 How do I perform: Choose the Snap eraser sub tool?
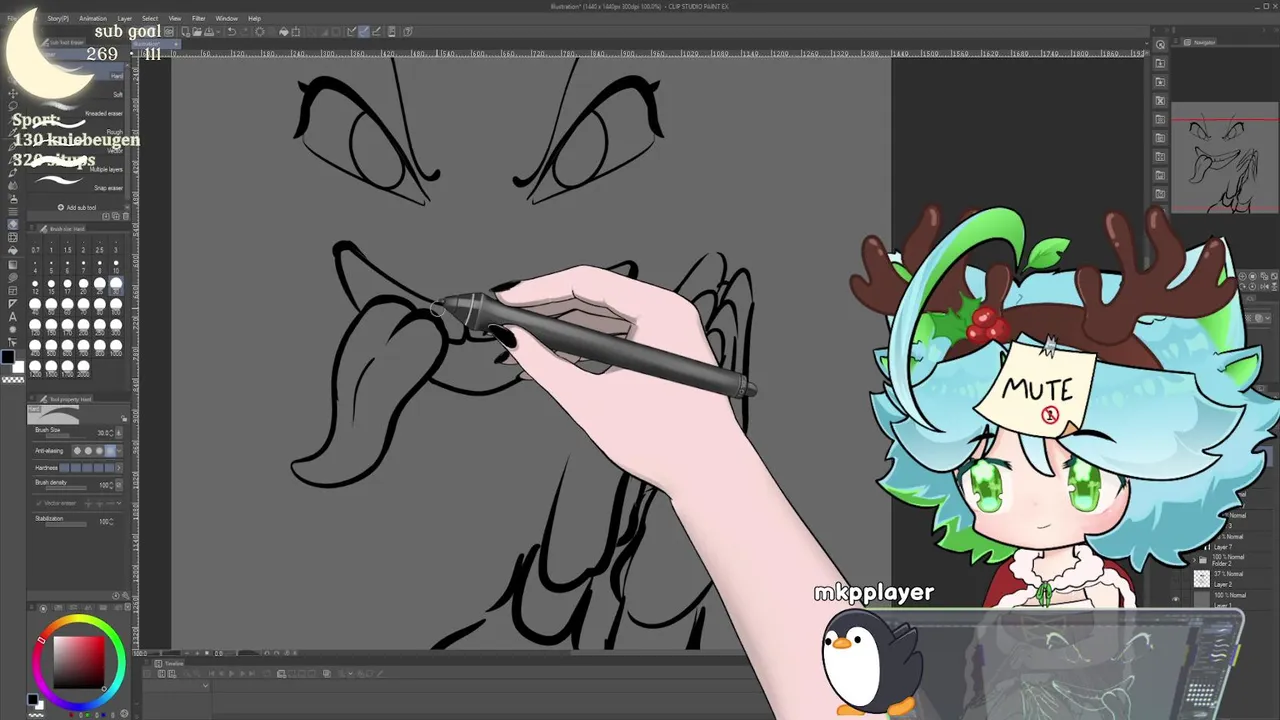coord(78,188)
